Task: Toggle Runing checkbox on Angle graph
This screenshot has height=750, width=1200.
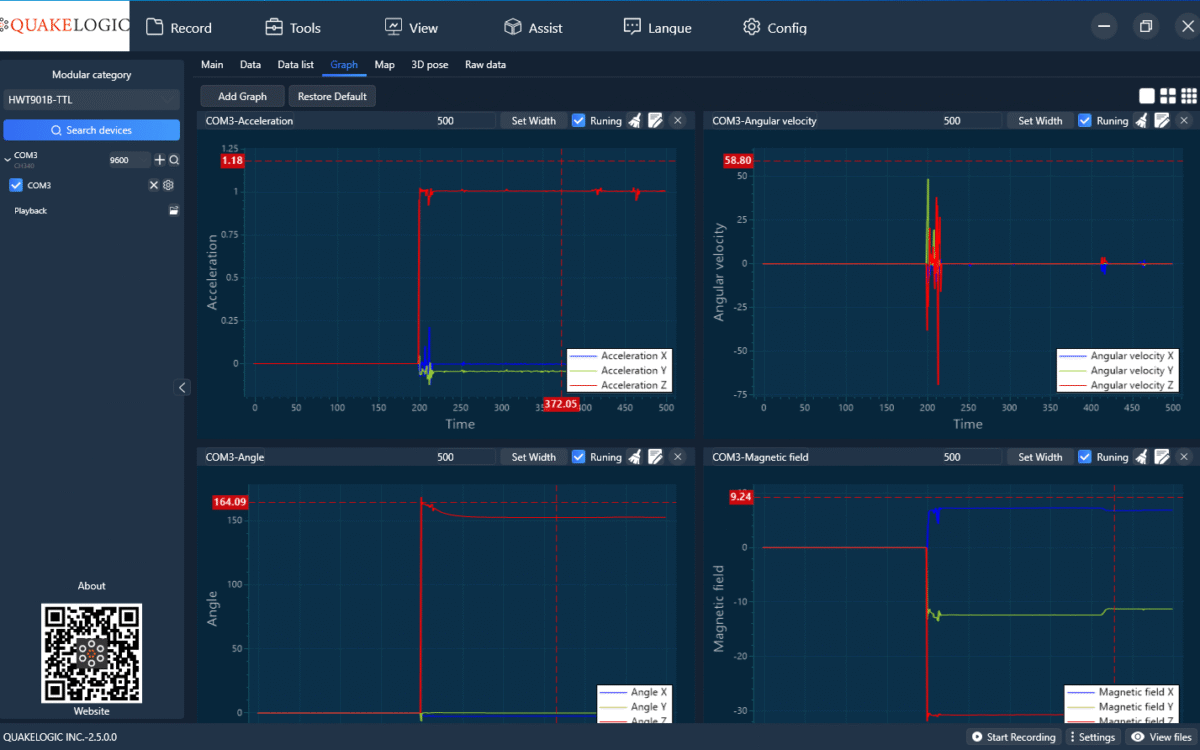Action: (x=579, y=457)
